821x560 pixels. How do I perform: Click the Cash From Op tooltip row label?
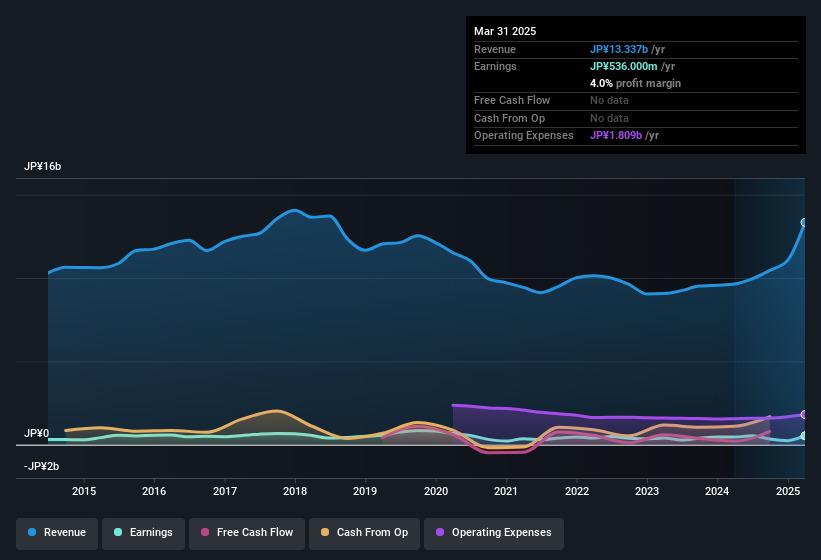pyautogui.click(x=509, y=118)
